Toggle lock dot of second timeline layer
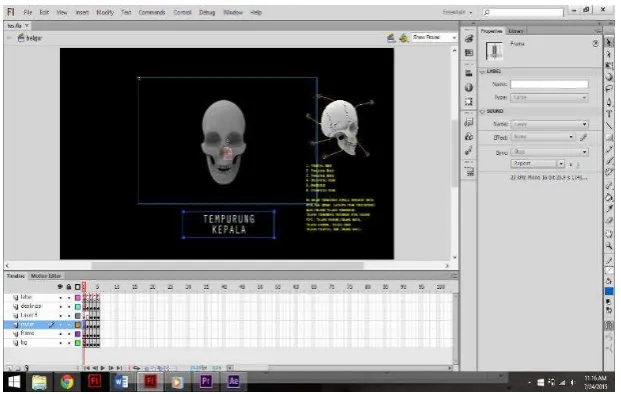621x394 pixels. pyautogui.click(x=69, y=306)
